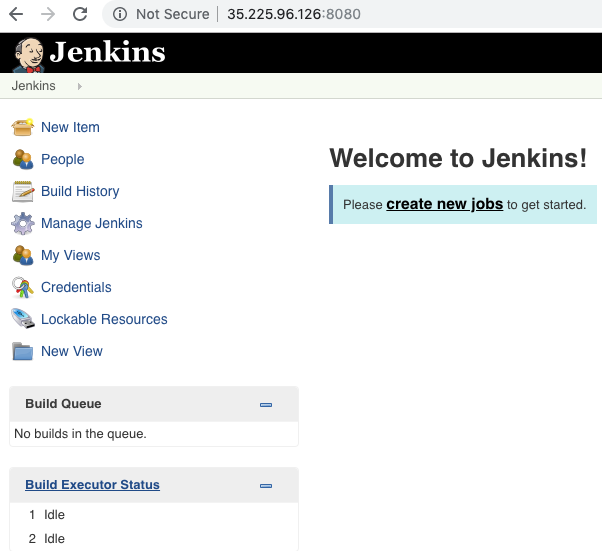Click the New View folder icon
602x551 pixels.
pyautogui.click(x=22, y=351)
